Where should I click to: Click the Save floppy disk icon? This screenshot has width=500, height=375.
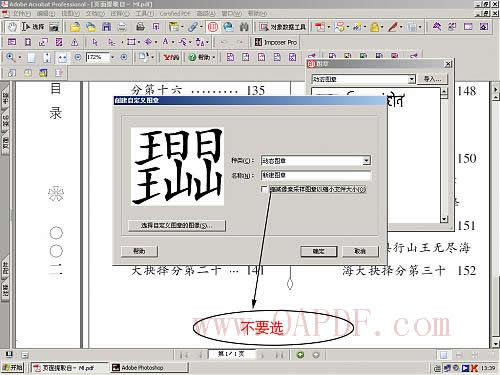pos(107,27)
